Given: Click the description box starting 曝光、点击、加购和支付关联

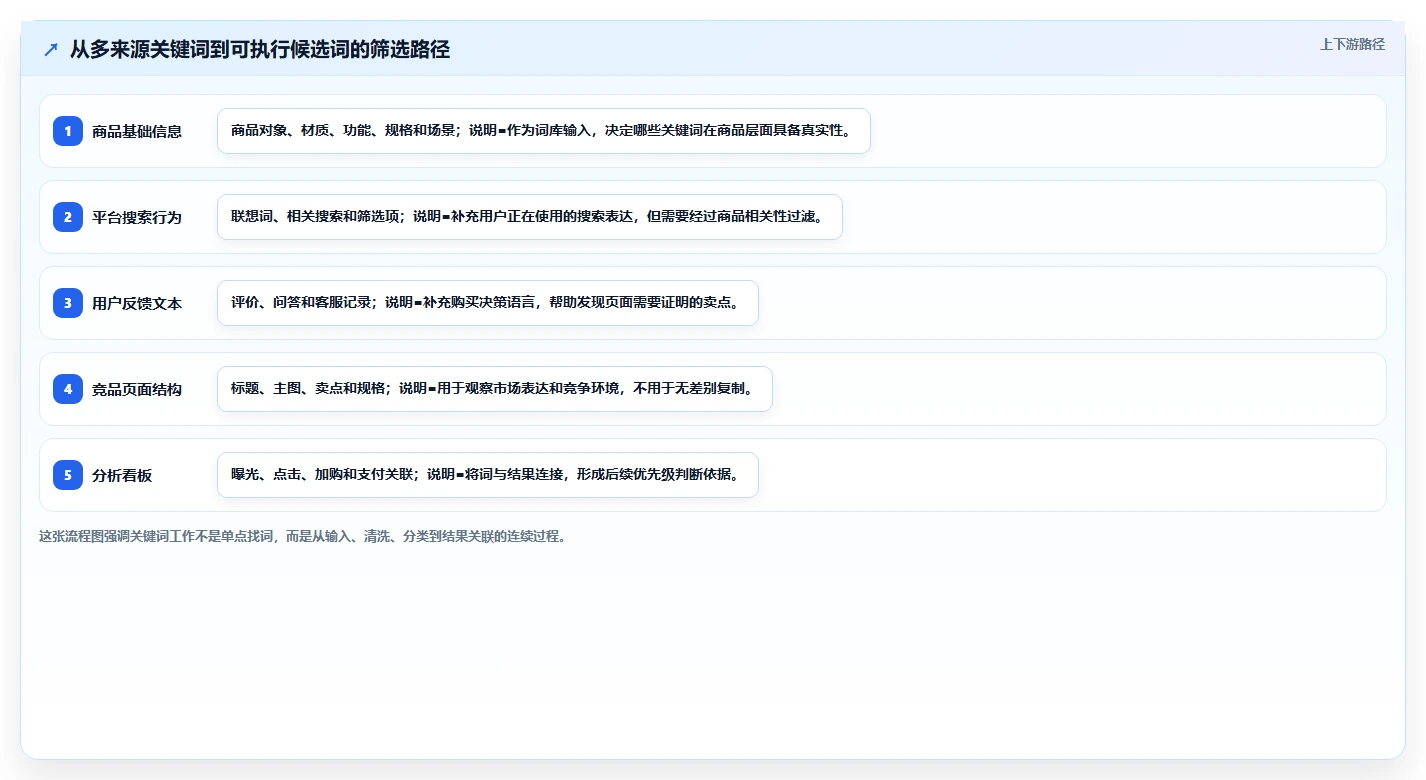Looking at the screenshot, I should point(488,475).
